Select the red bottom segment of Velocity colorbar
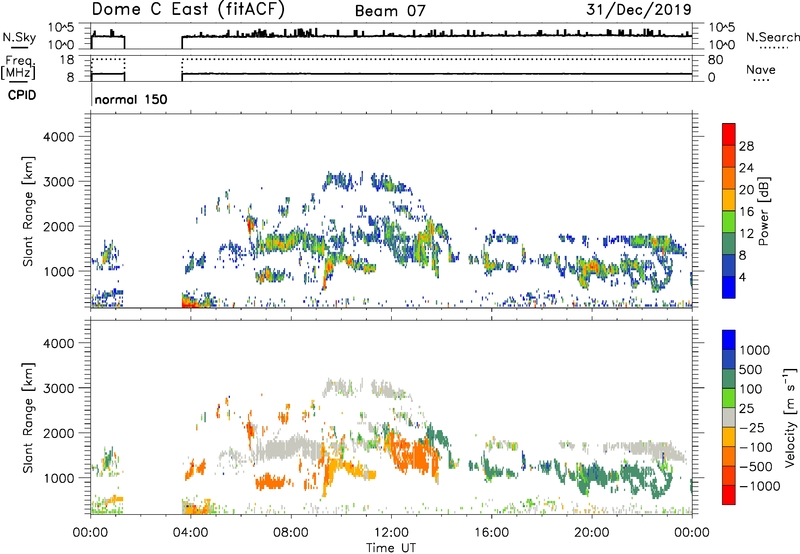The image size is (800, 554). point(729,495)
